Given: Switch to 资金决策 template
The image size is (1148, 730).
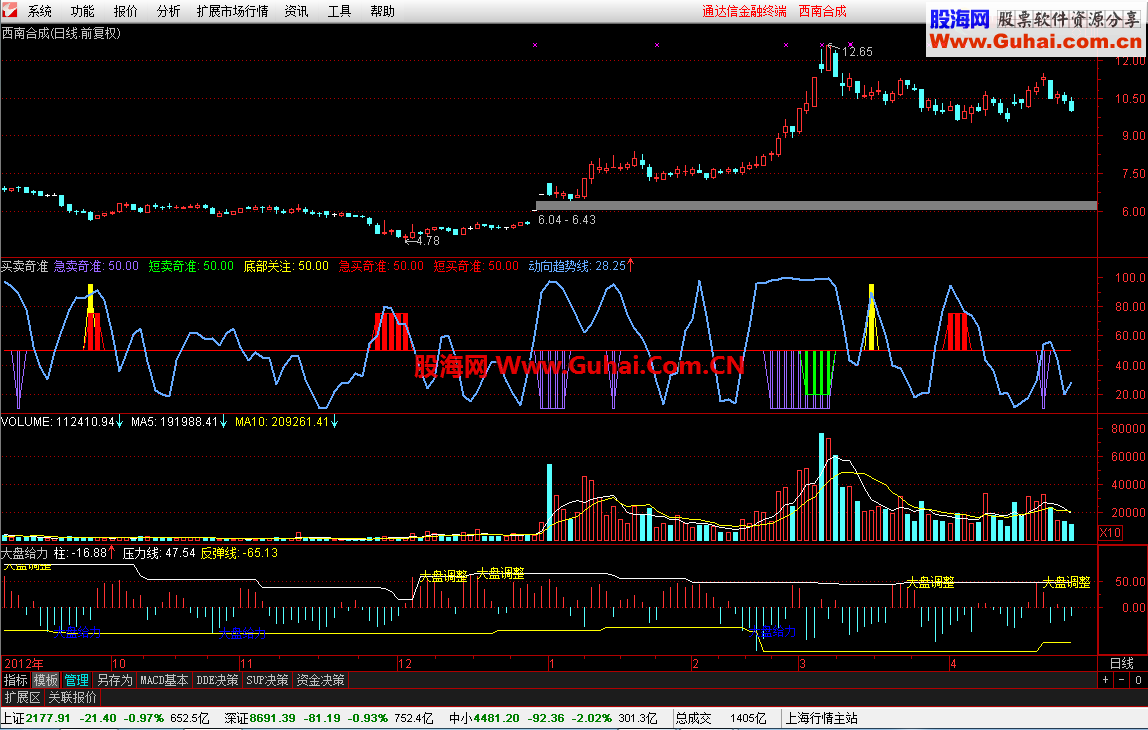Looking at the screenshot, I should 321,680.
